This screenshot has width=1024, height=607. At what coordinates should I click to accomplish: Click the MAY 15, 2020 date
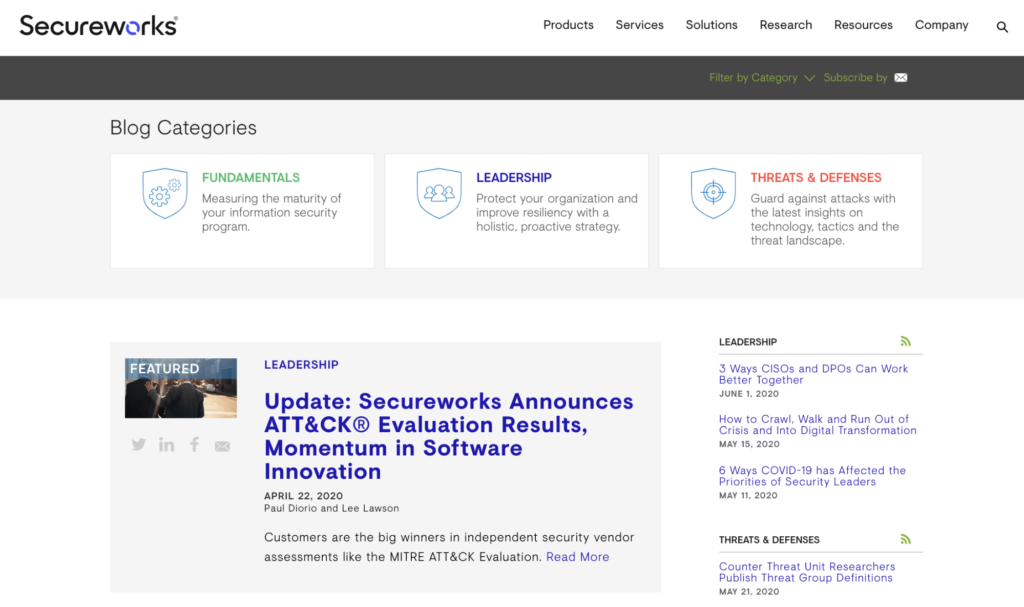[749, 444]
